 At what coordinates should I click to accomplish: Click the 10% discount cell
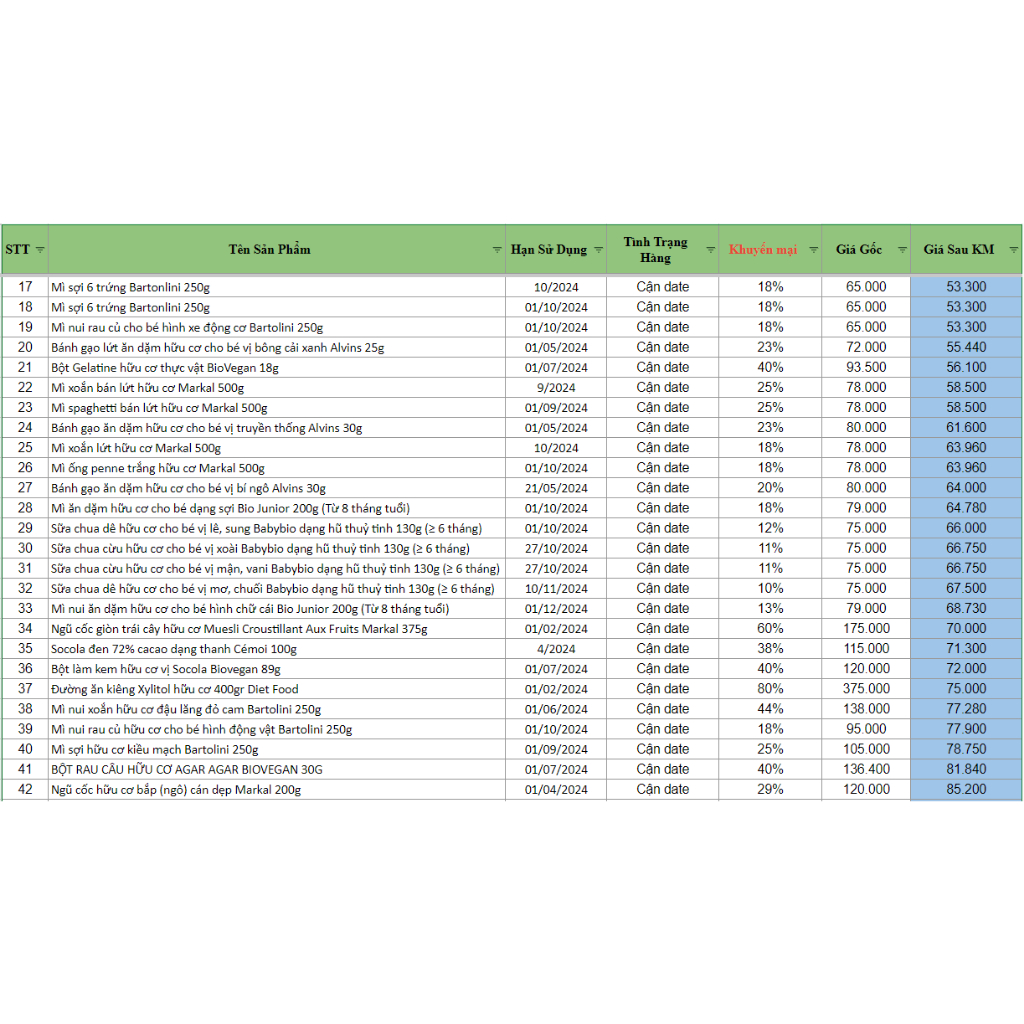770,589
